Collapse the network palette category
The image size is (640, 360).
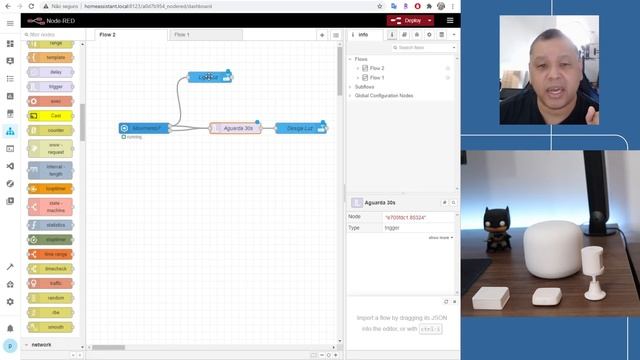click(x=41, y=345)
